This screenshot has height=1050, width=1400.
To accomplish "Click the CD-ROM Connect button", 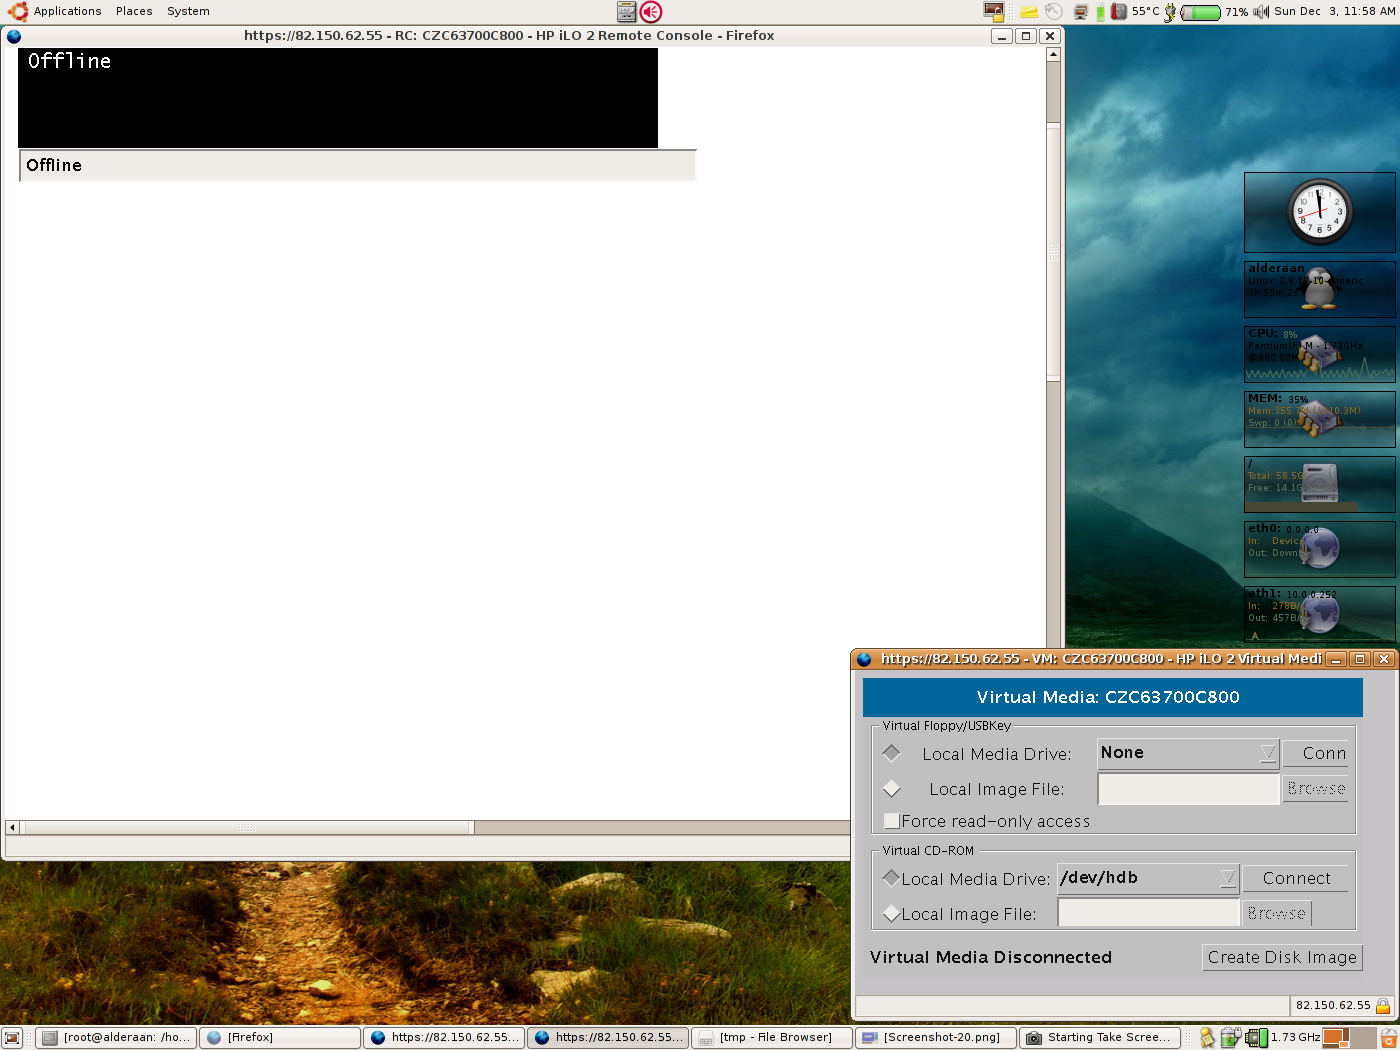I will pos(1295,878).
